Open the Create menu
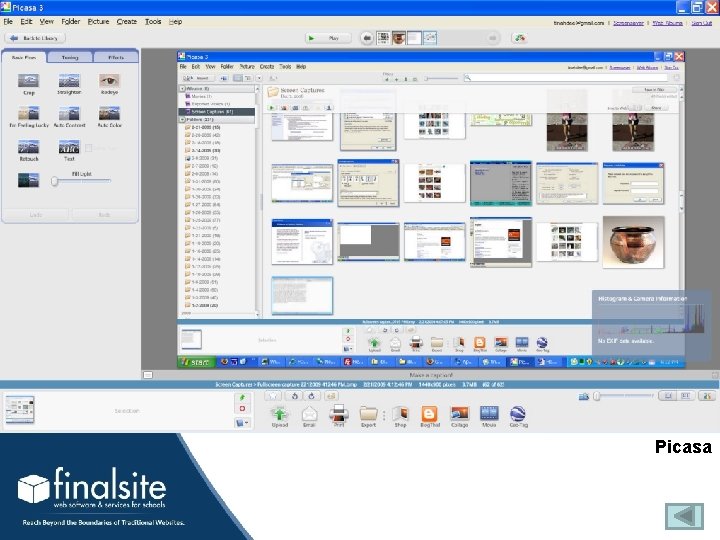Screen dimensions: 720x540 click(x=127, y=22)
